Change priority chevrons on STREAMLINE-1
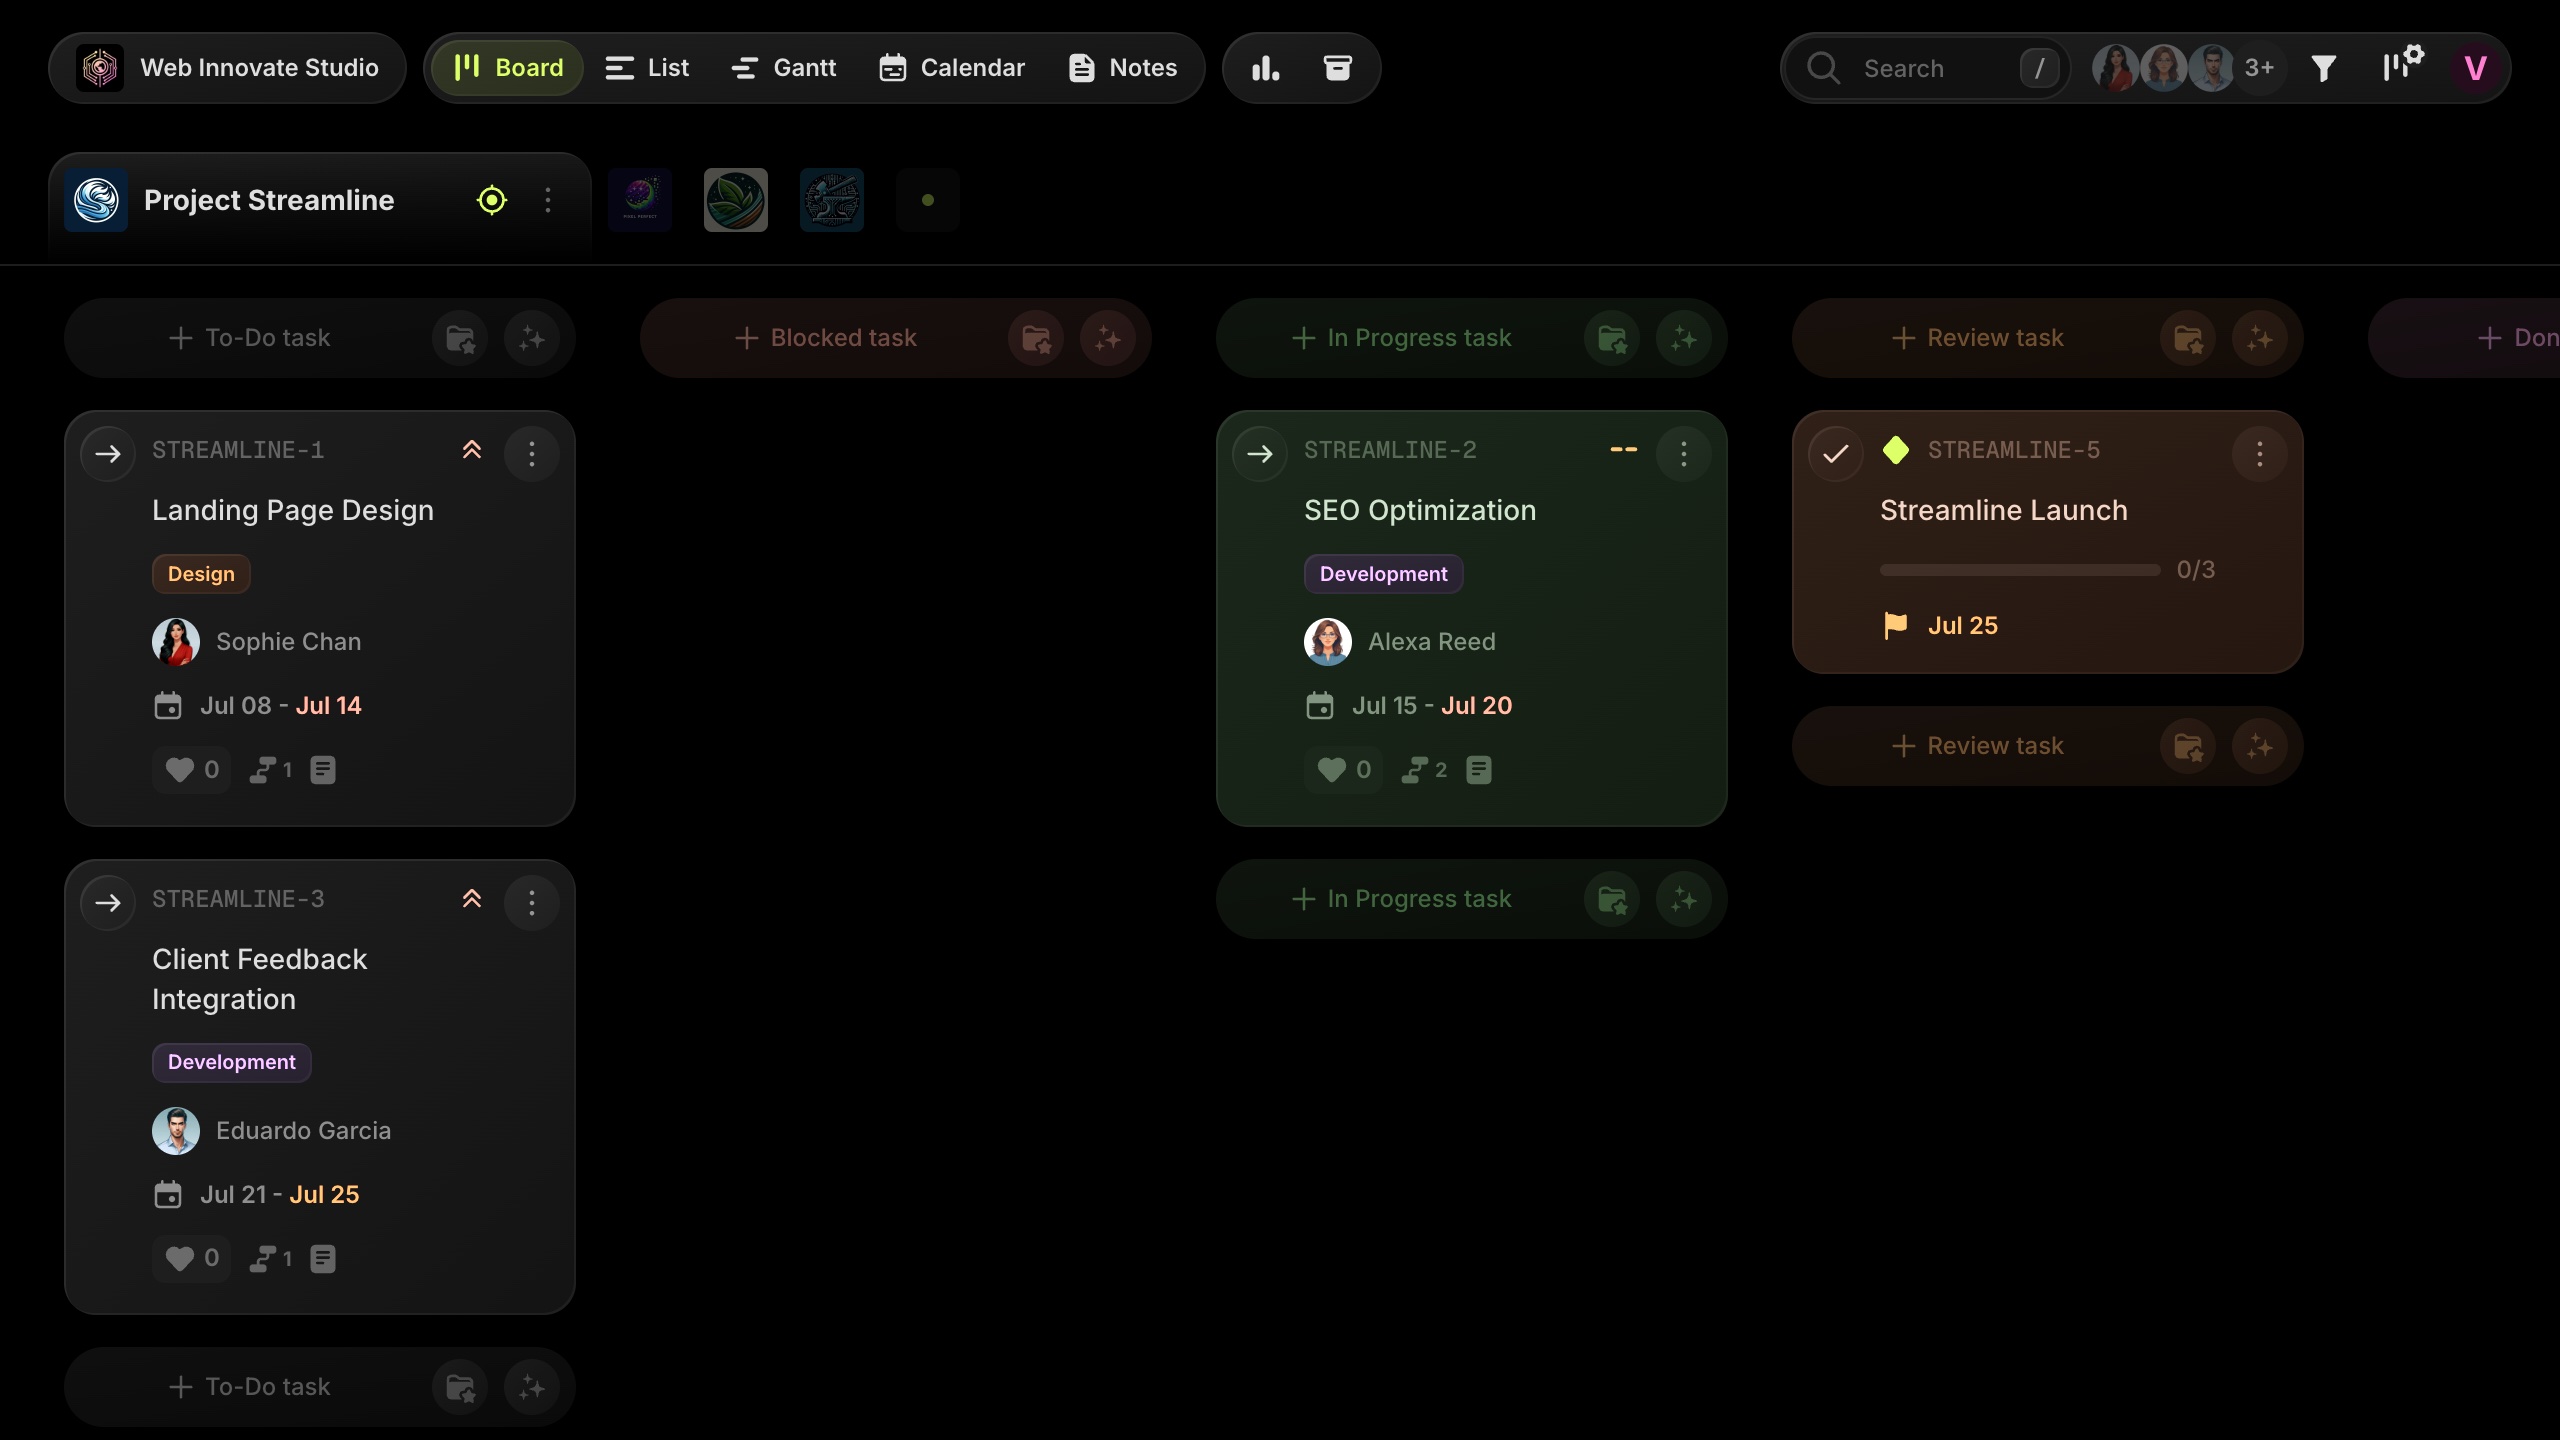 [x=472, y=450]
